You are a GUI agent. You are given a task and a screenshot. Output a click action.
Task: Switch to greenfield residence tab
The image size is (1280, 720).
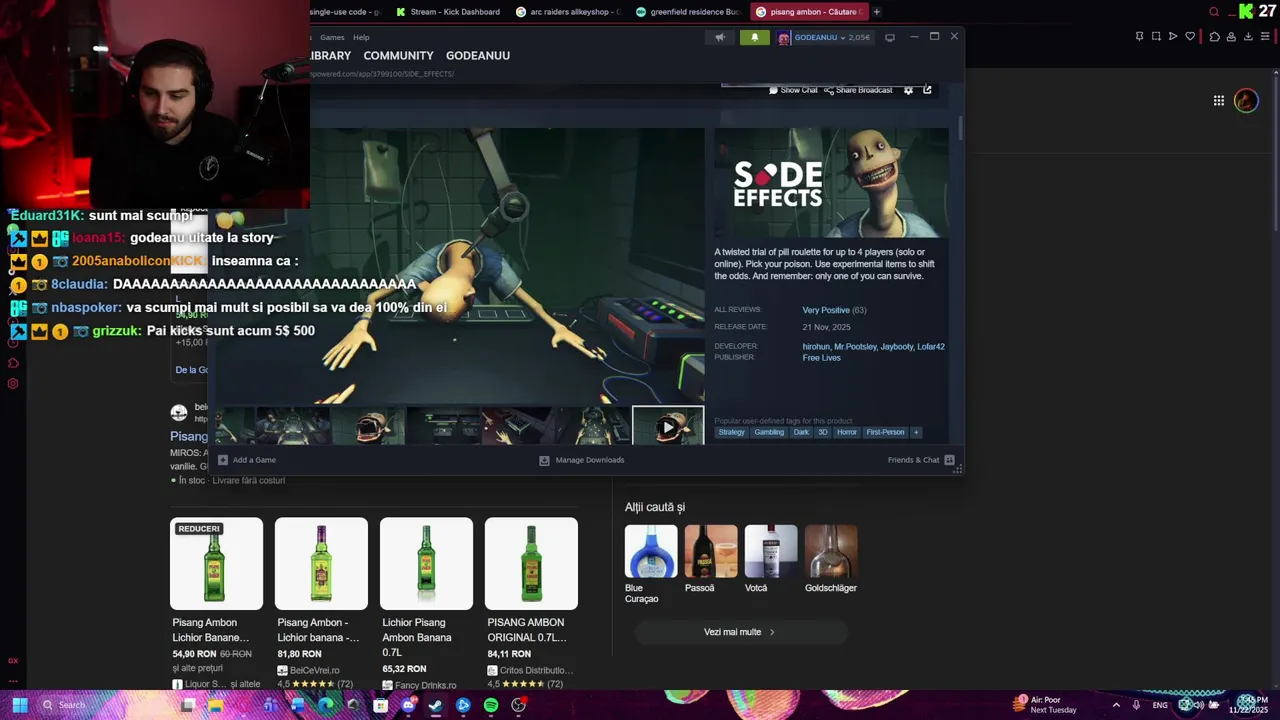click(688, 12)
